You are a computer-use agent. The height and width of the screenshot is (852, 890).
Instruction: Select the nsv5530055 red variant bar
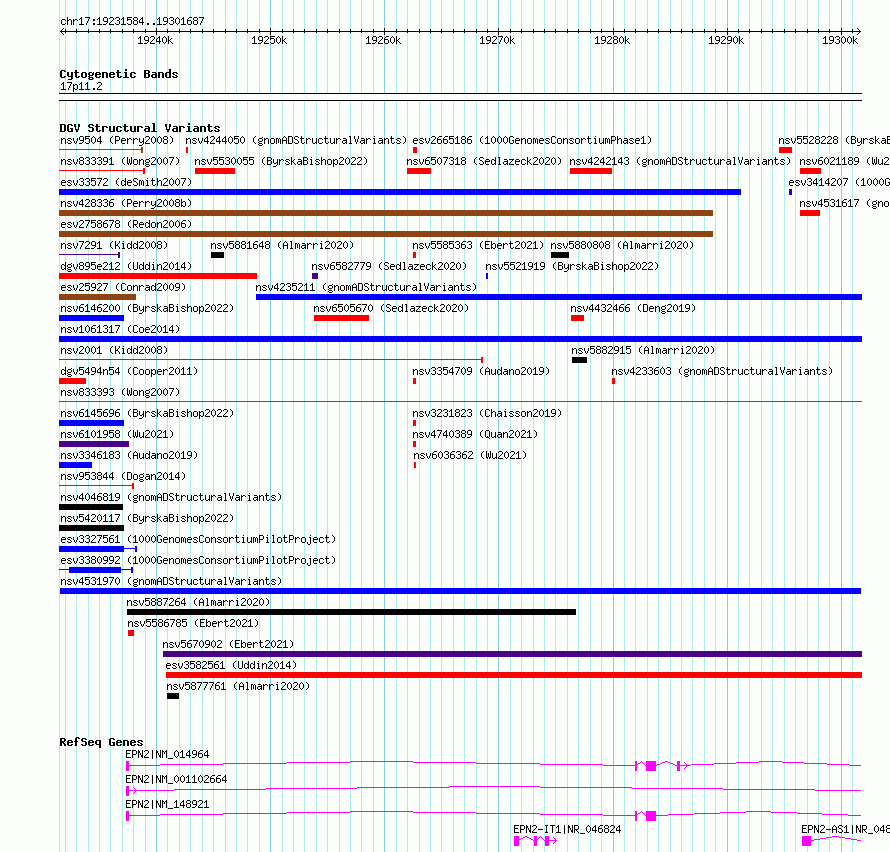point(215,171)
